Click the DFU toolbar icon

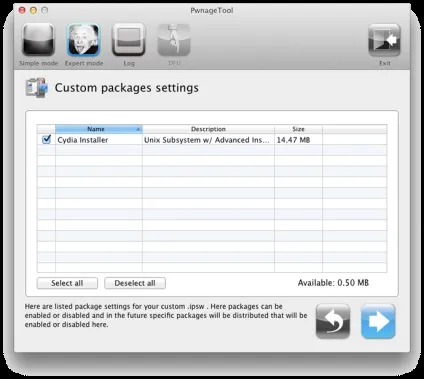[x=174, y=40]
